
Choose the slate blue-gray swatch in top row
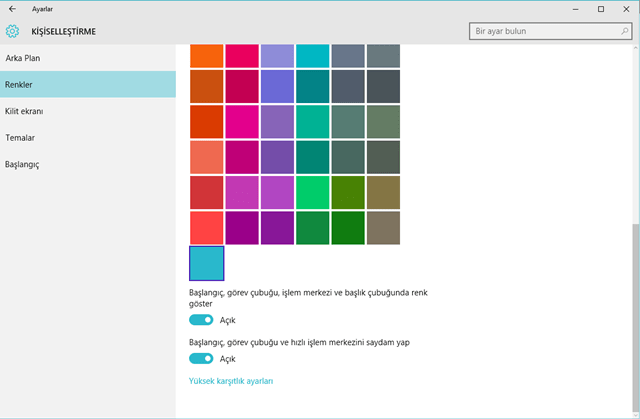pos(348,56)
